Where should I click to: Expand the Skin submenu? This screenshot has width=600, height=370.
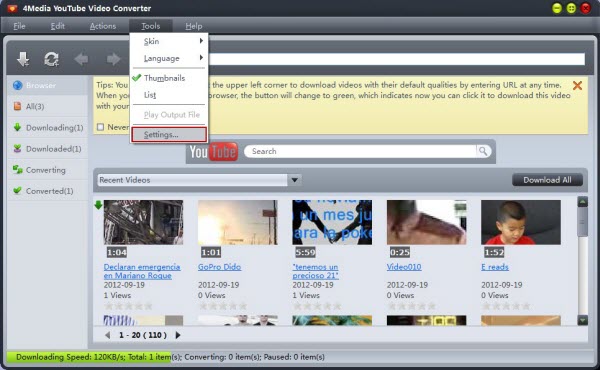[x=169, y=41]
